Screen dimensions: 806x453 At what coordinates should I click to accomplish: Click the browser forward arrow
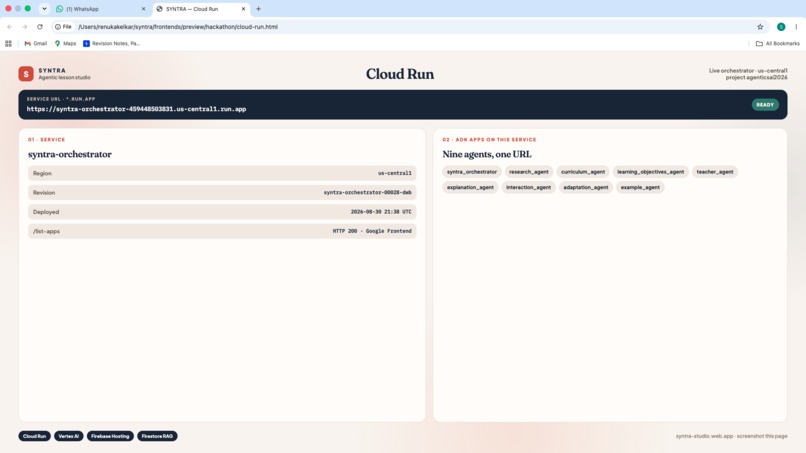pyautogui.click(x=24, y=27)
